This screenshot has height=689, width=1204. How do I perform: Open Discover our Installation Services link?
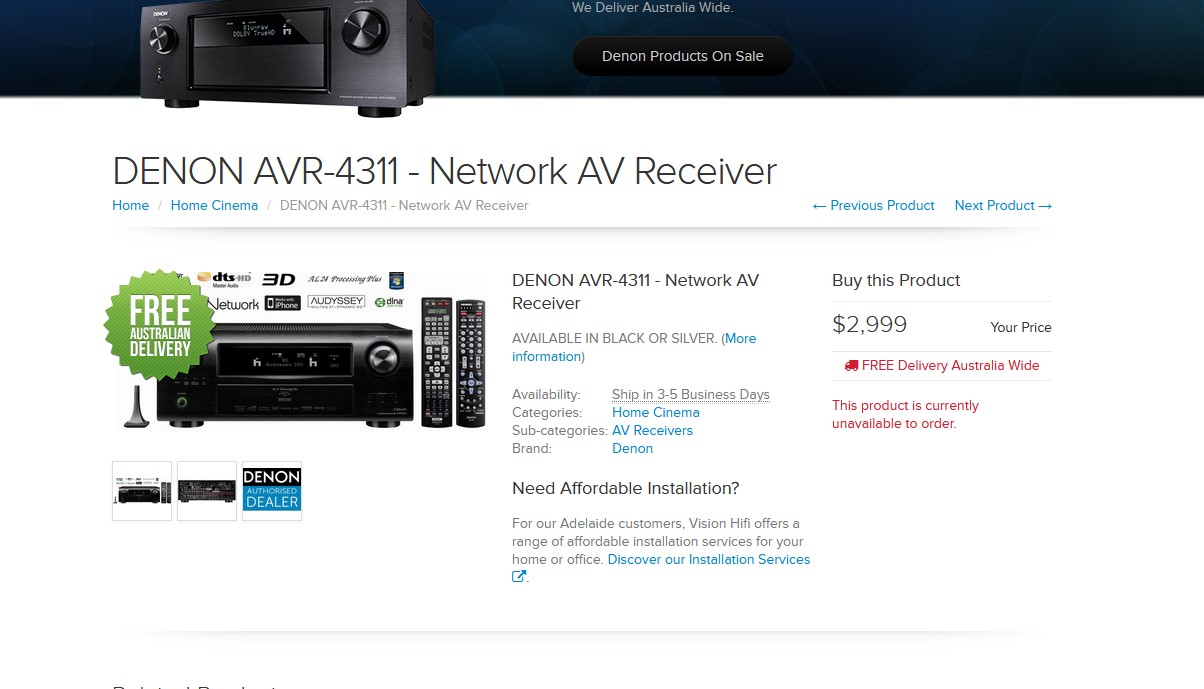709,559
